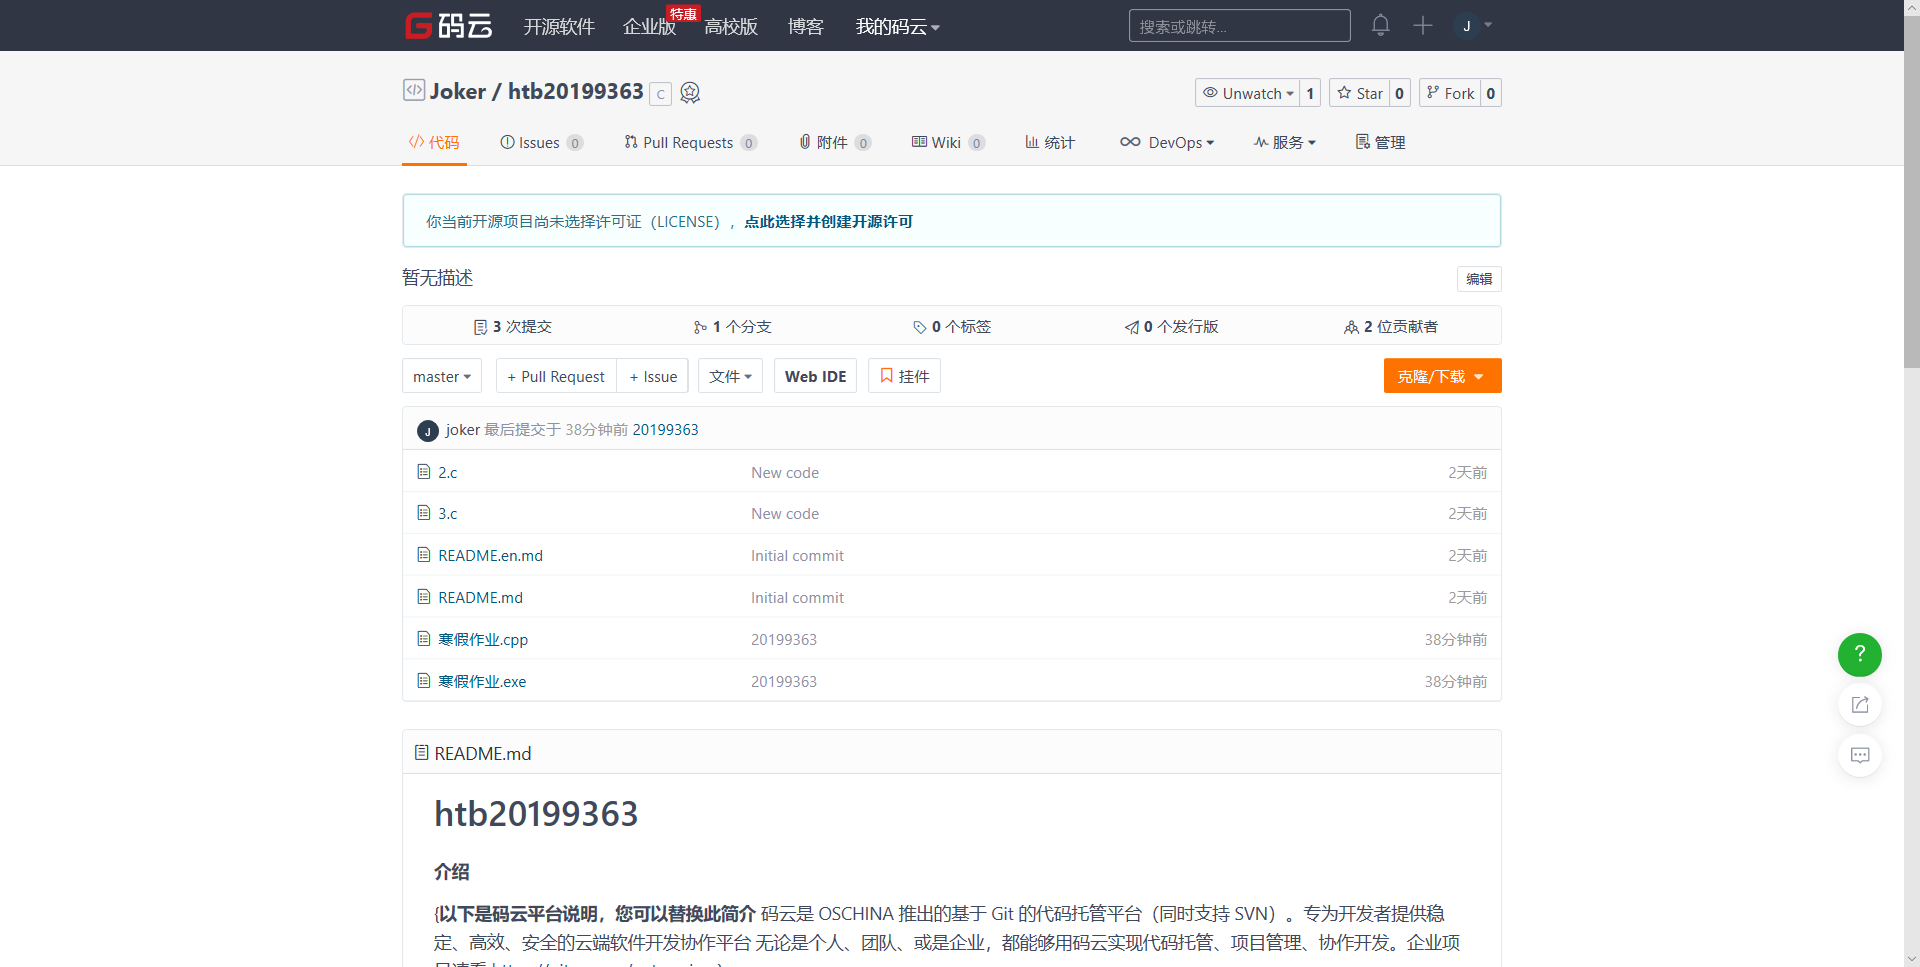Click the floating feedback chat icon
Screen dimensions: 1920x967
coord(1860,755)
